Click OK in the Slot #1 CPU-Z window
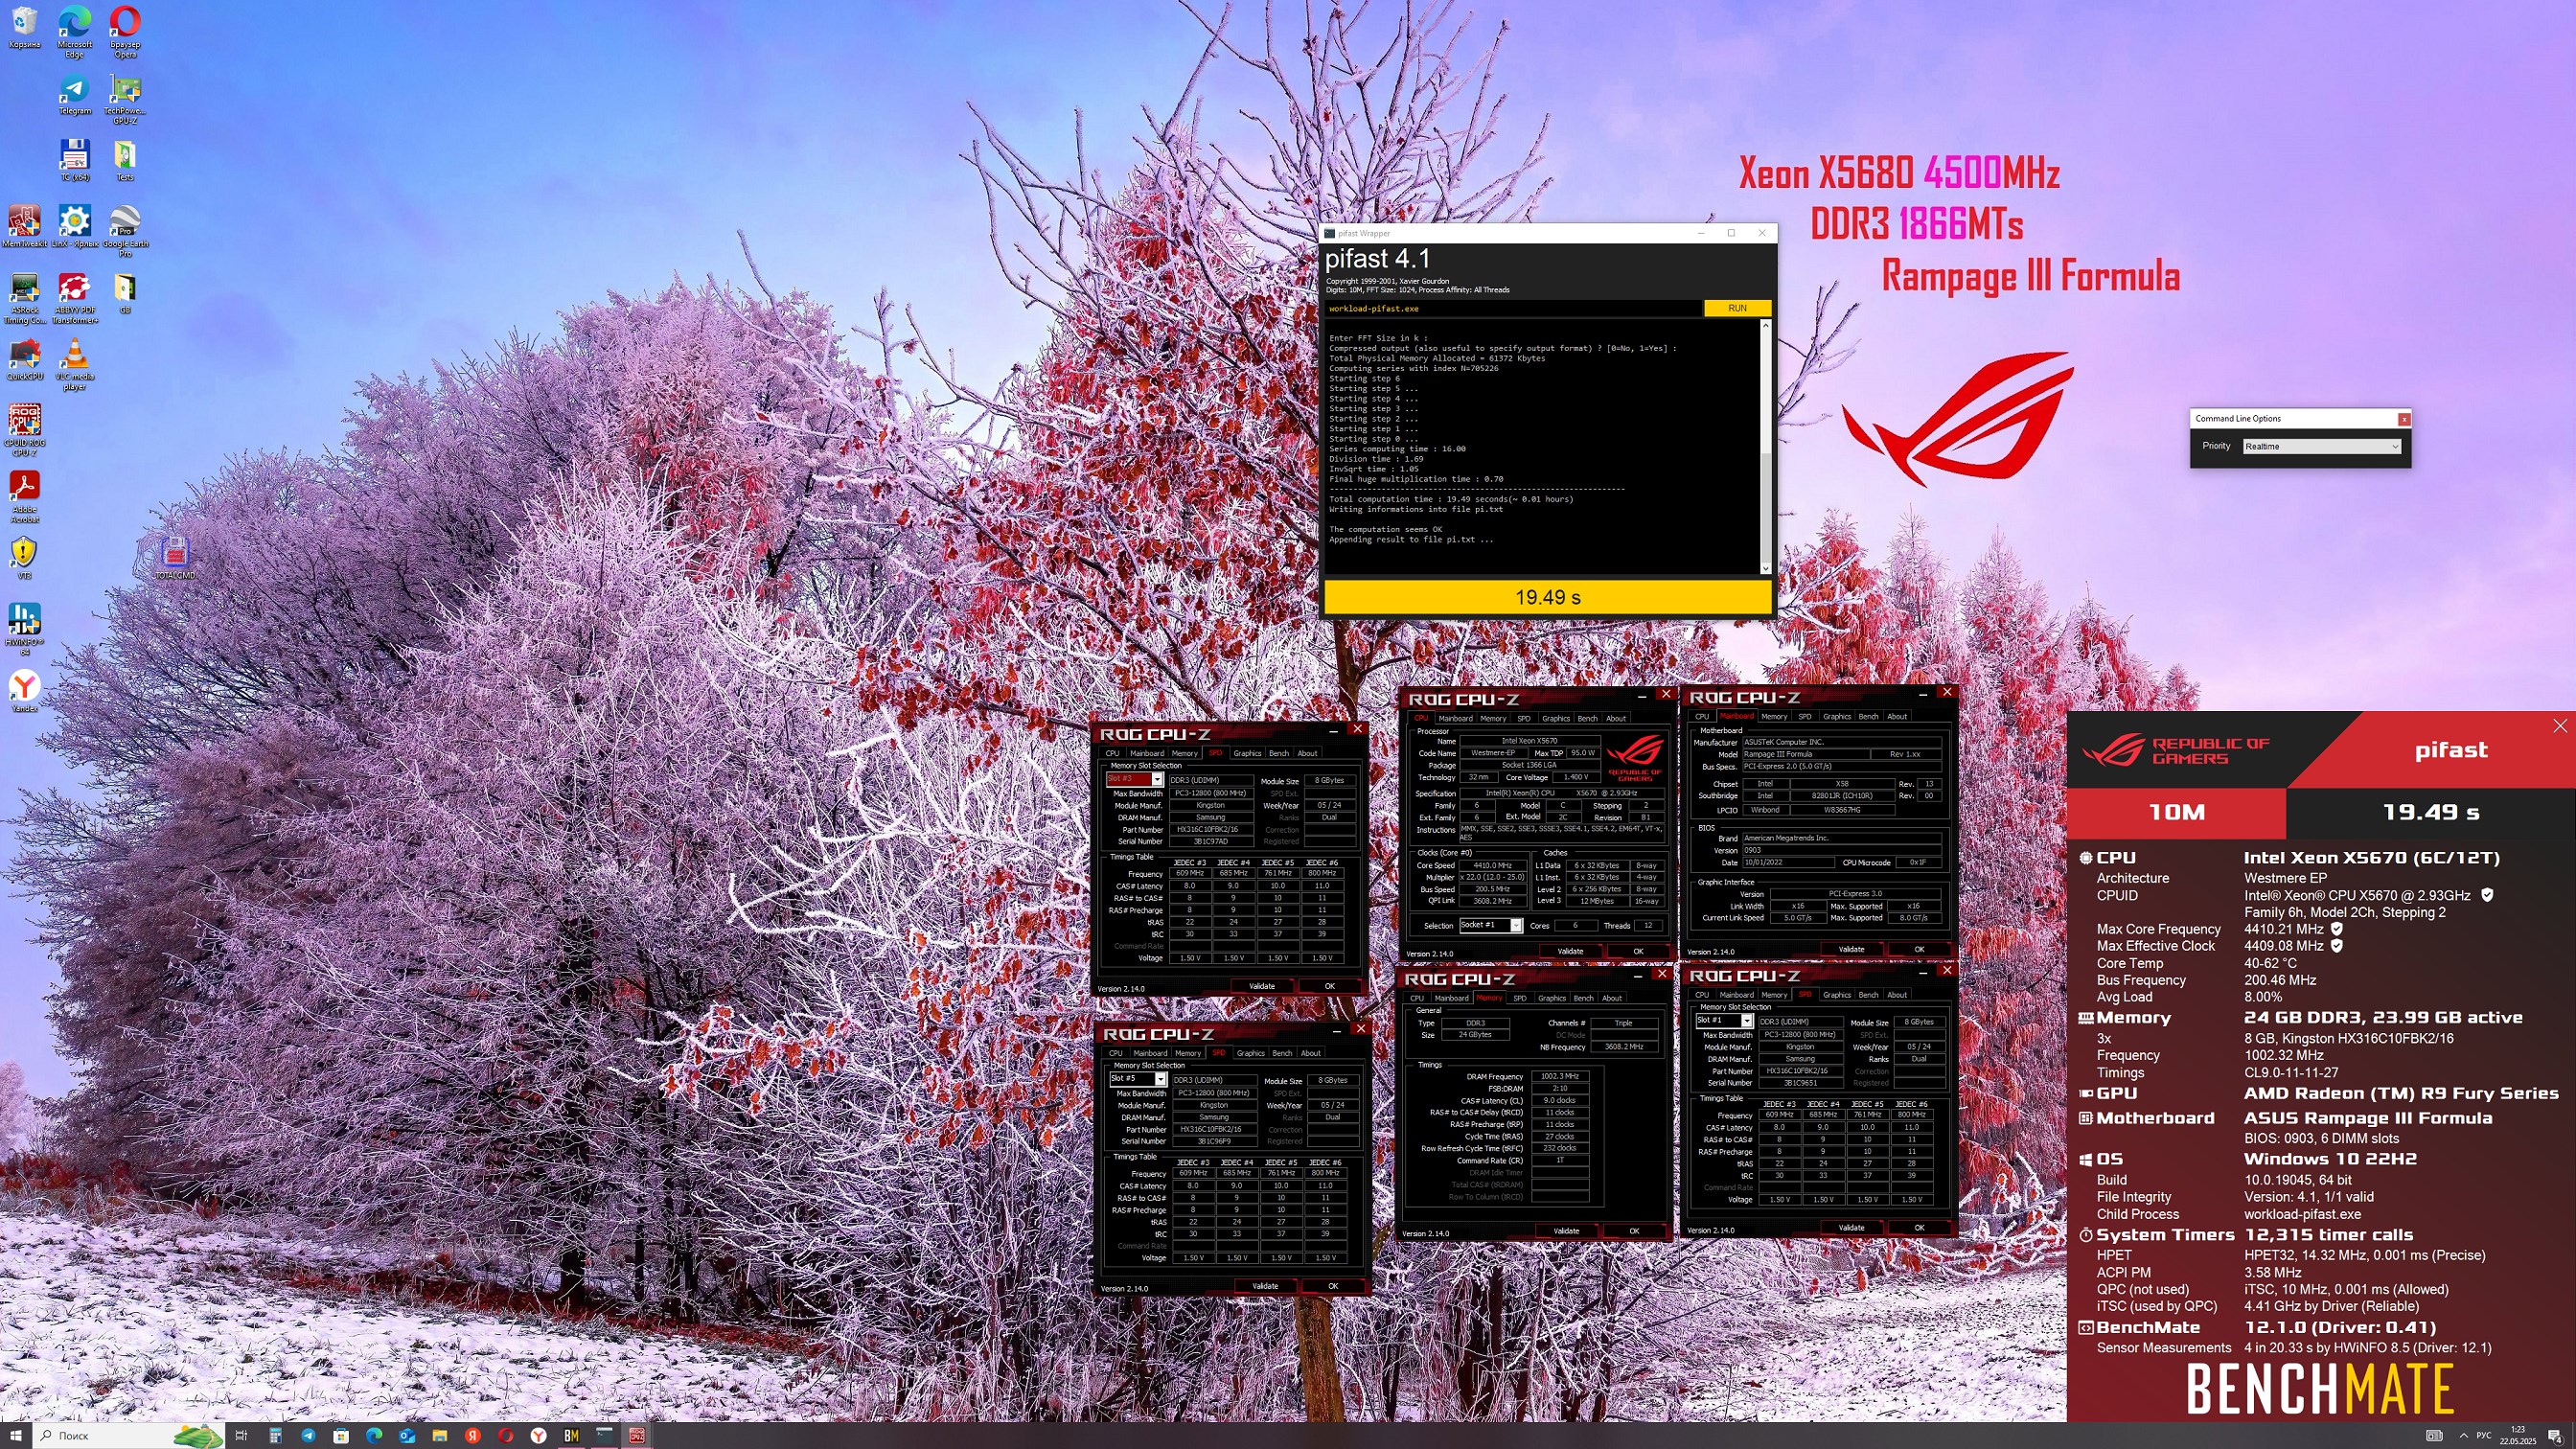This screenshot has height=1449, width=2576. pos(1918,1227)
